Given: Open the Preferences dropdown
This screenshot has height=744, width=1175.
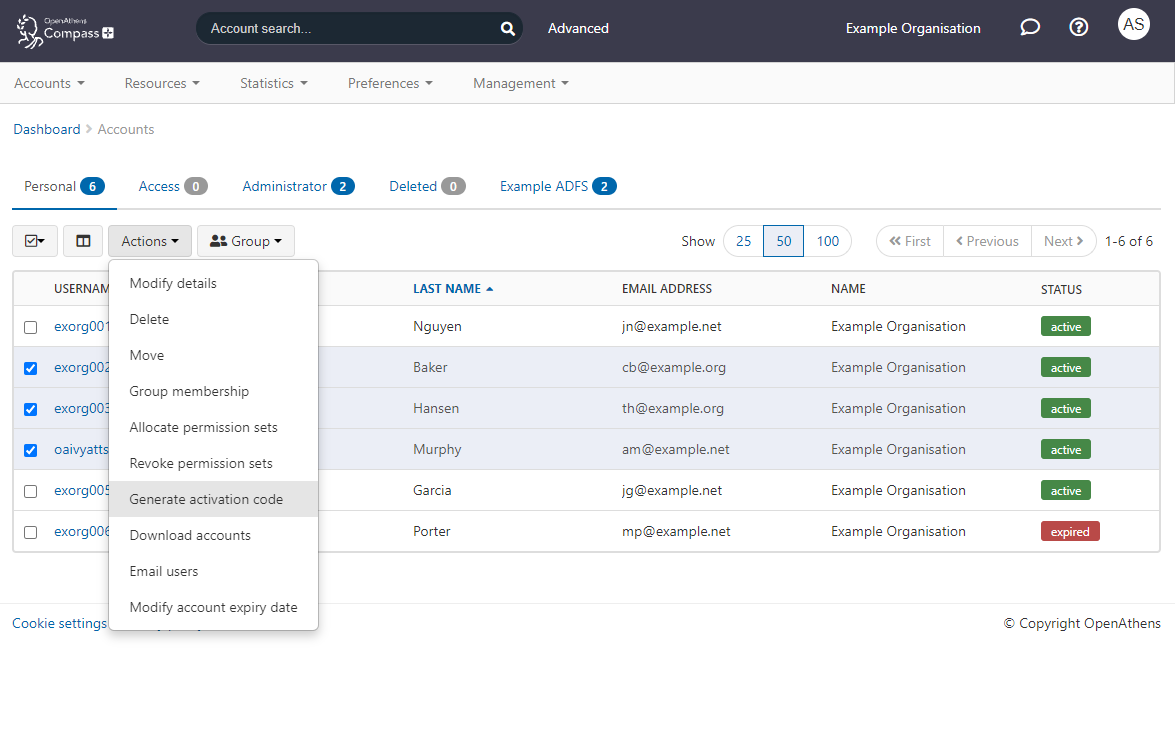Looking at the screenshot, I should pos(390,83).
